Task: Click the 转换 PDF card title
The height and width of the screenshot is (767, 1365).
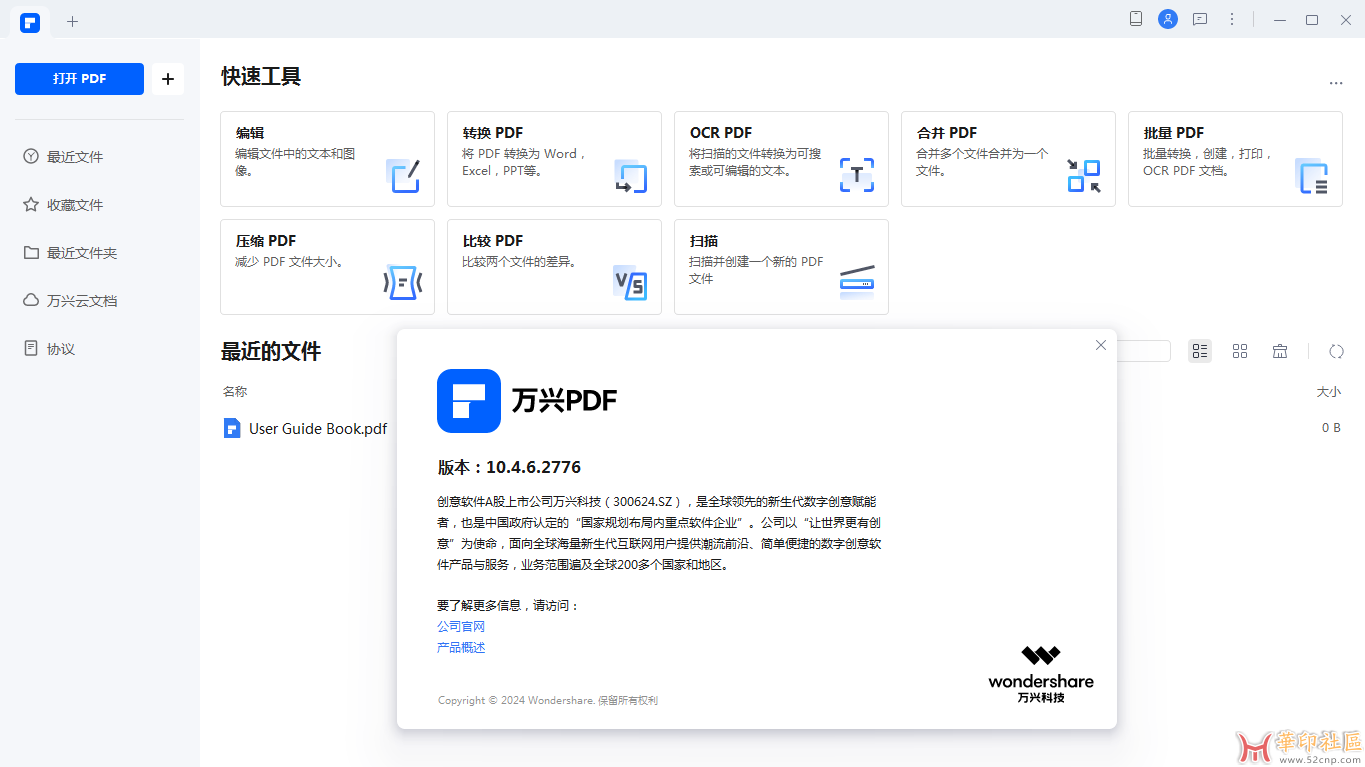Action: [493, 133]
